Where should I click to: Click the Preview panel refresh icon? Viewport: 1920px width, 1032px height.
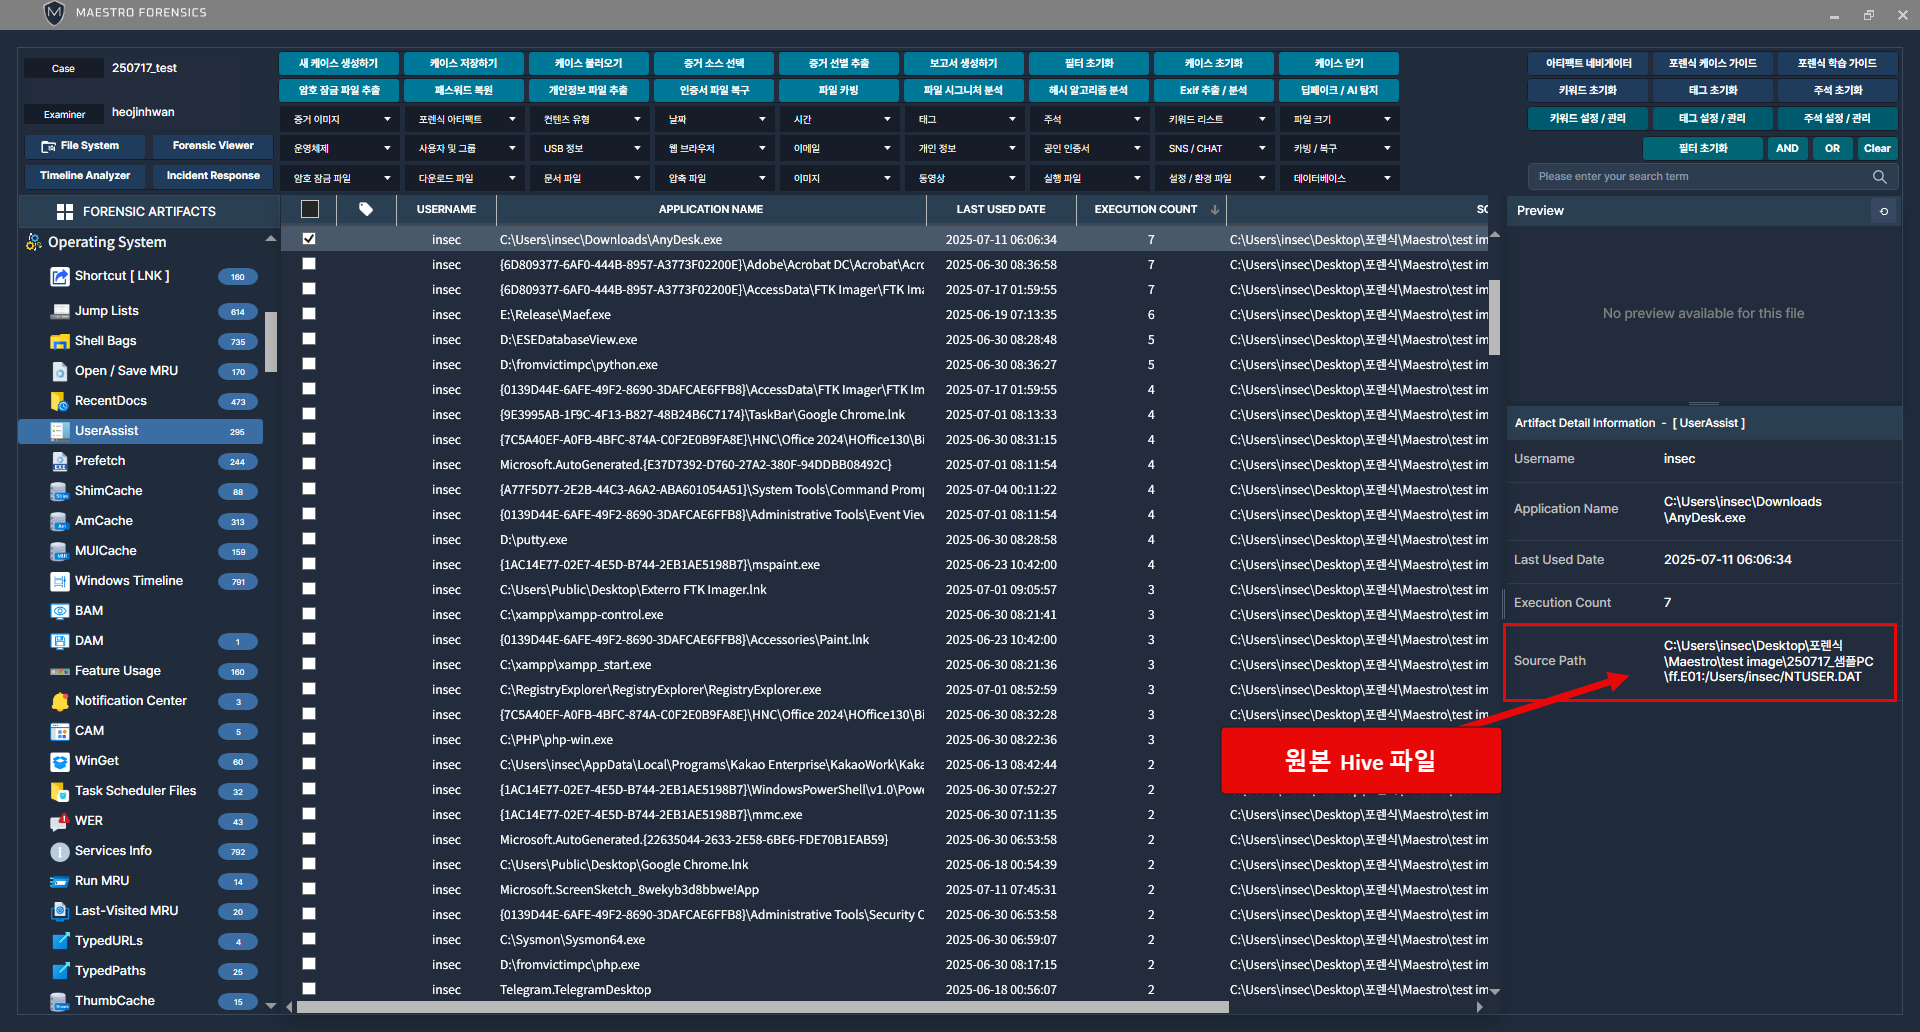pos(1884,211)
